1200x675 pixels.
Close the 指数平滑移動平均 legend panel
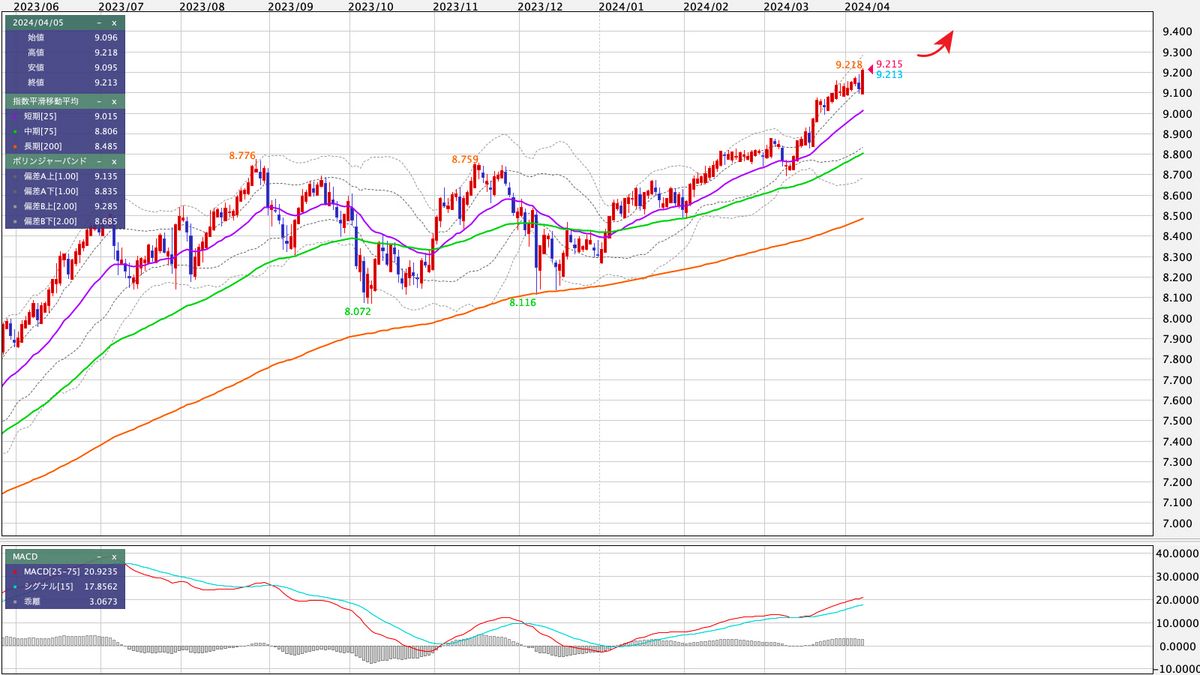[113, 102]
